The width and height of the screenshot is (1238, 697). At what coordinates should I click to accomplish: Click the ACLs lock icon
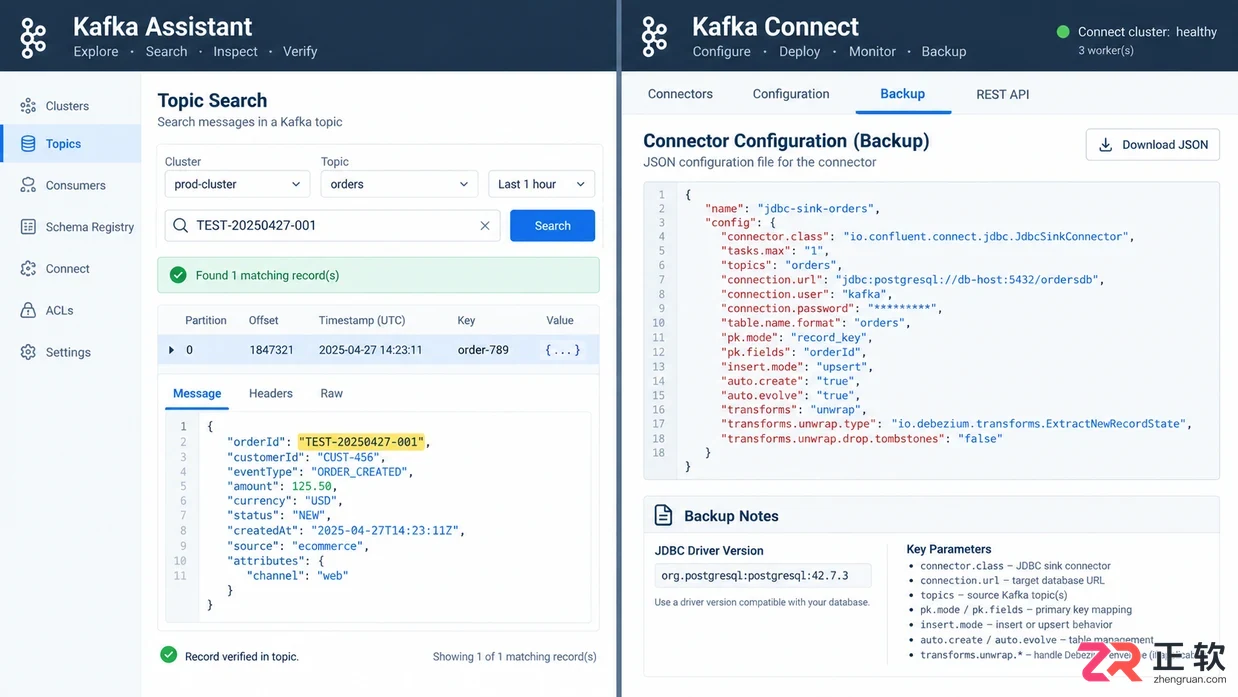(28, 310)
